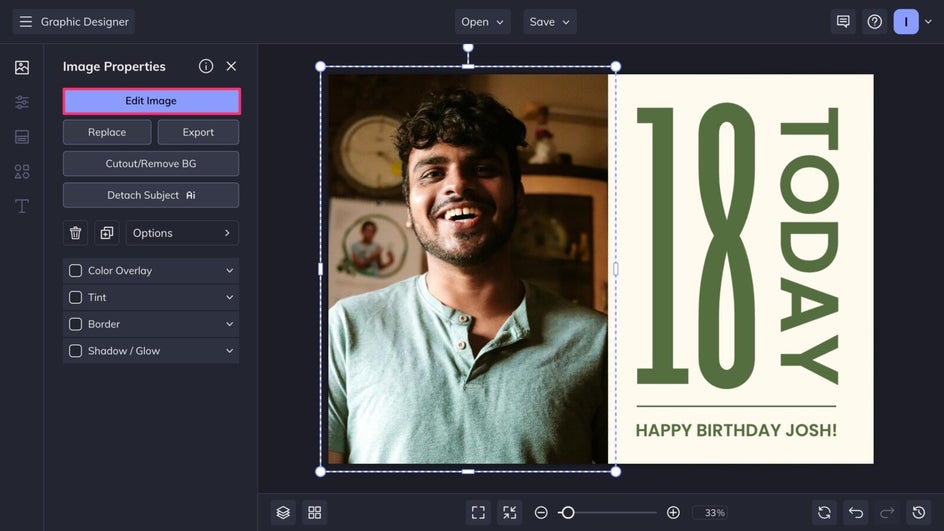Viewport: 944px width, 531px height.
Task: Close the Image Properties panel
Action: point(231,66)
